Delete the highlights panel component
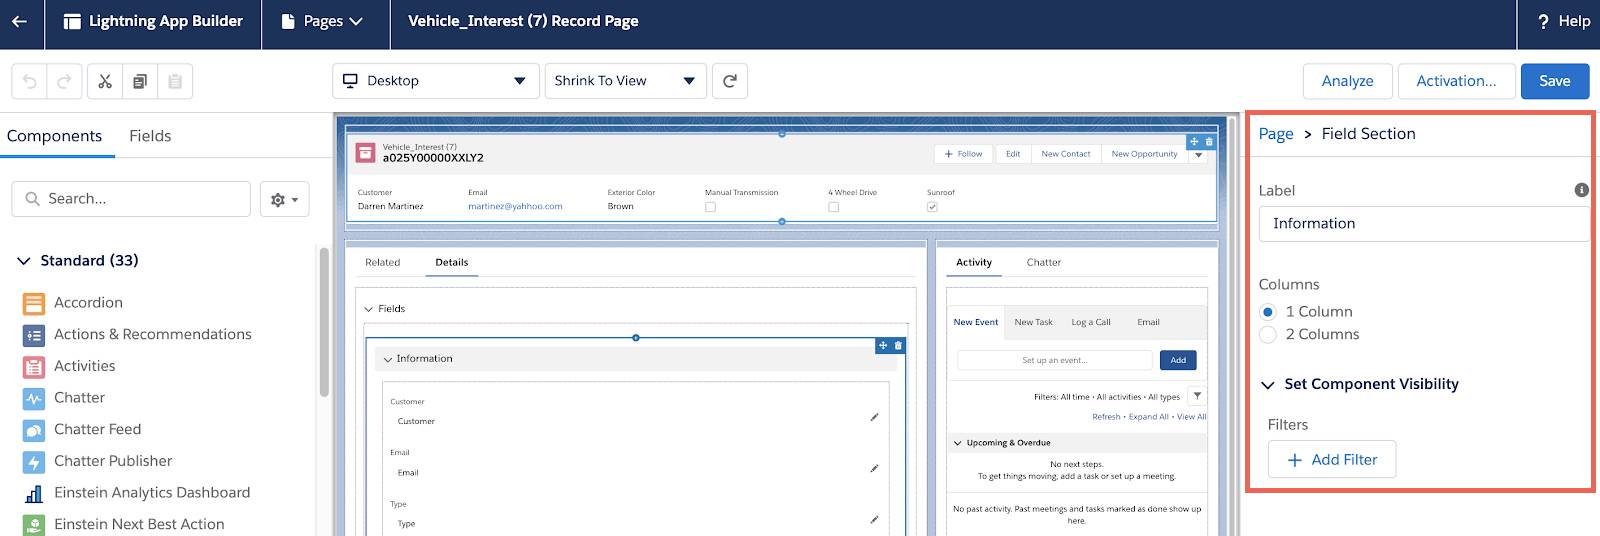Viewport: 1600px width, 536px height. click(x=1209, y=142)
